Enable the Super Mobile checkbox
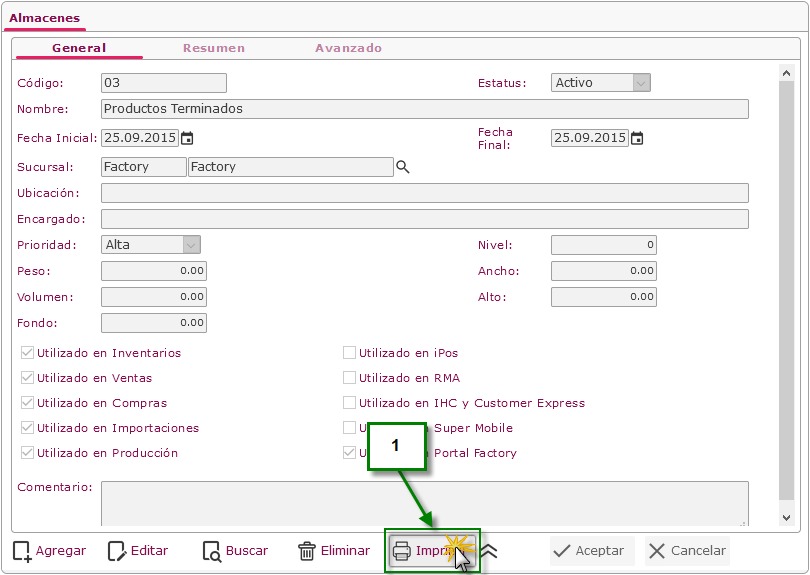Viewport: 810px width, 575px height. point(349,428)
